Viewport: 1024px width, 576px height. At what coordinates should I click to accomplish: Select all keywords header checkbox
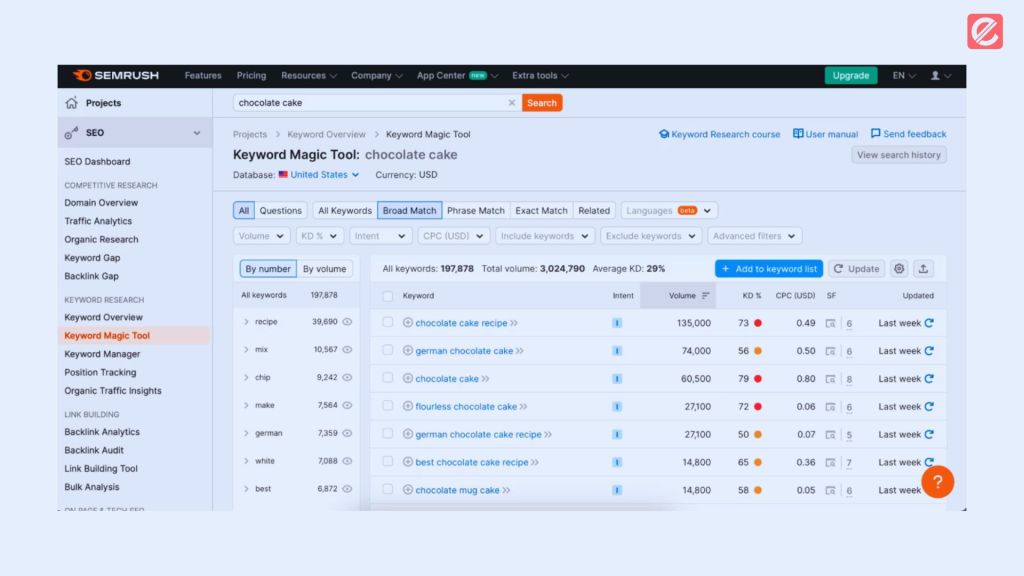pos(387,296)
